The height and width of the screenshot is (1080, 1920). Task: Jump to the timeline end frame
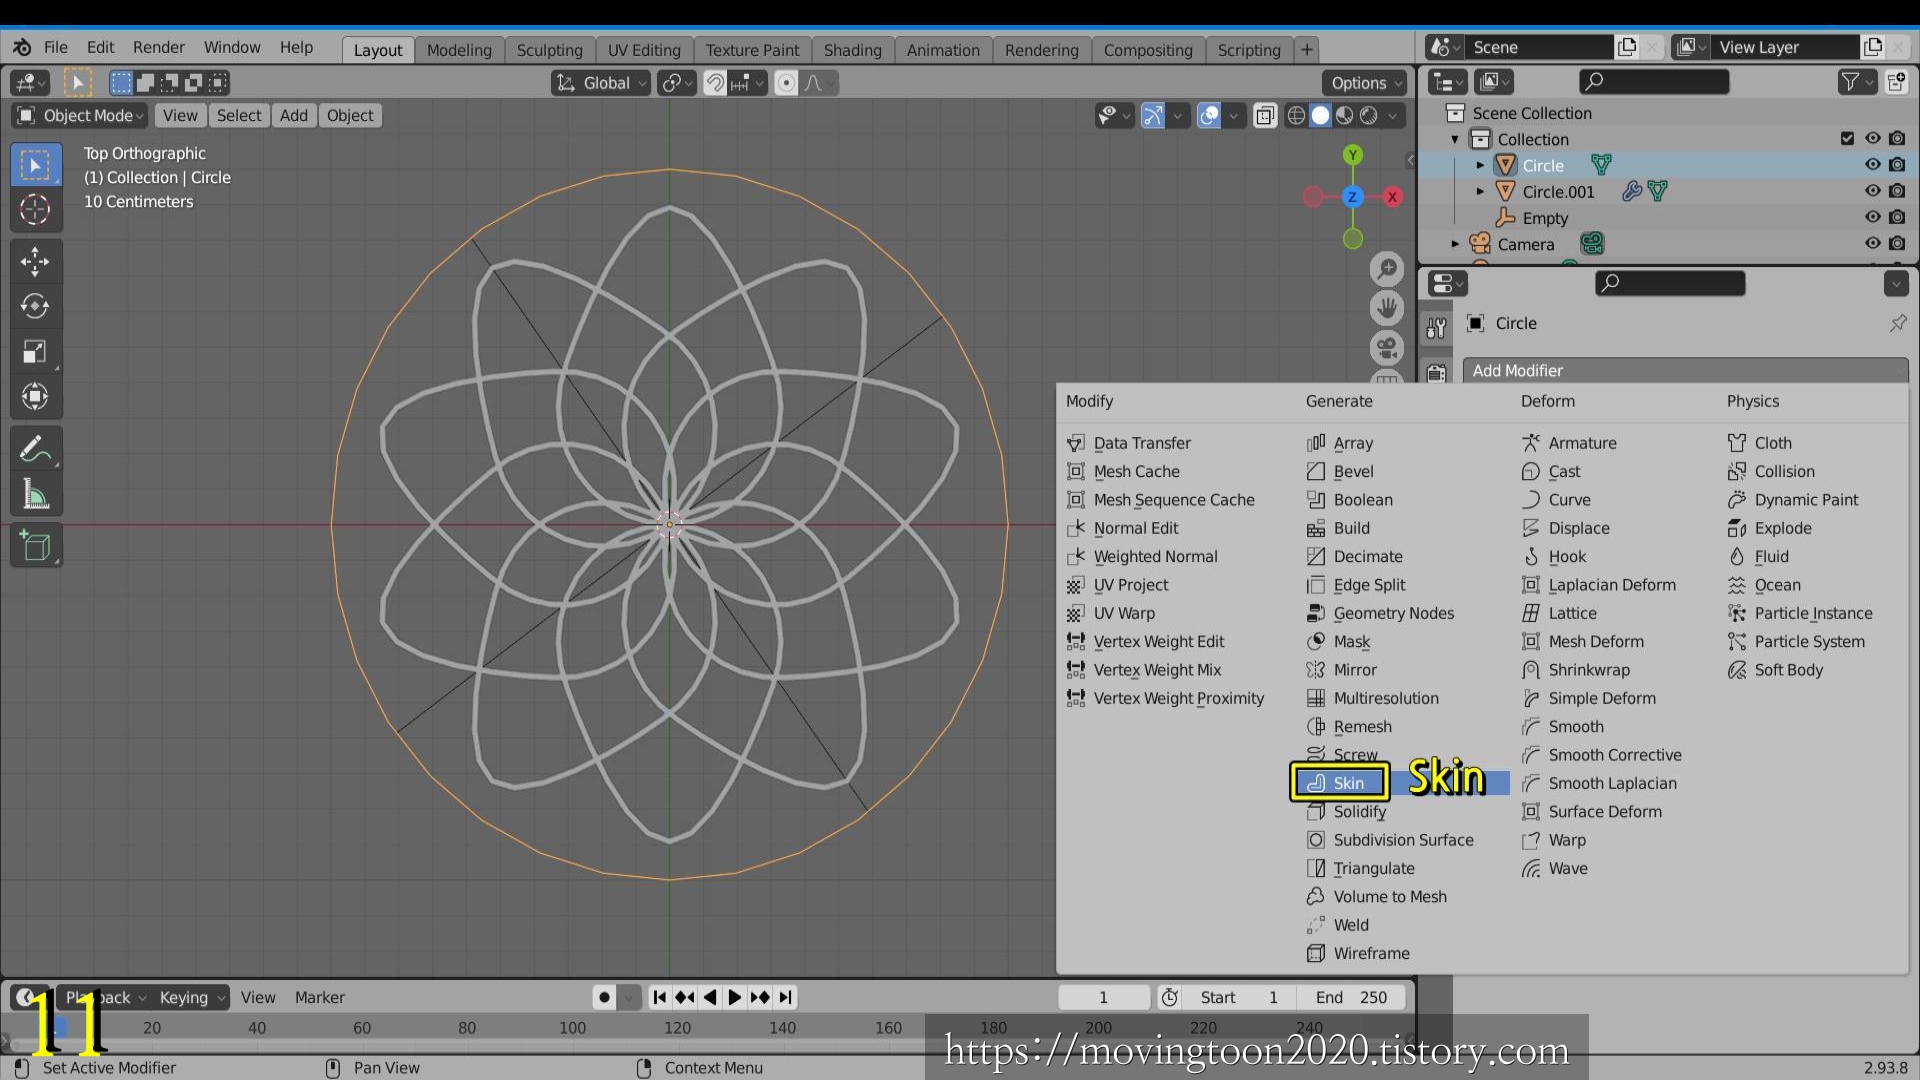click(785, 997)
